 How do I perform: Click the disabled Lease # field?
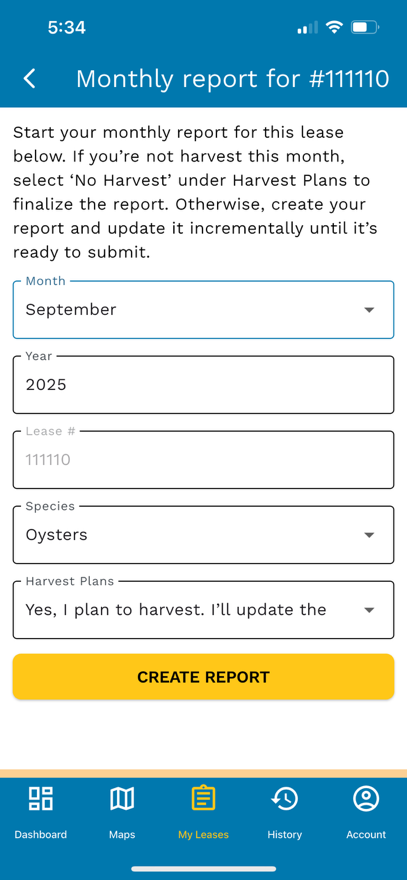(x=203, y=460)
